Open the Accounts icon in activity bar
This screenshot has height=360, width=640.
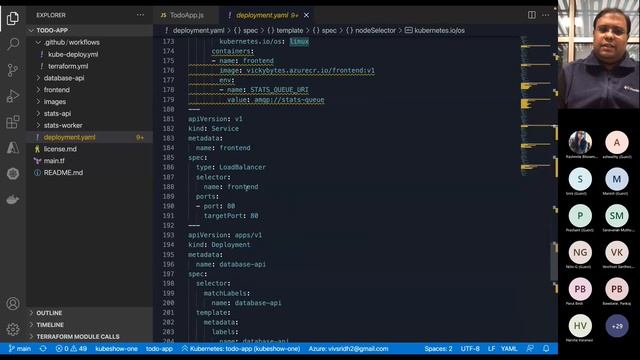(x=13, y=304)
